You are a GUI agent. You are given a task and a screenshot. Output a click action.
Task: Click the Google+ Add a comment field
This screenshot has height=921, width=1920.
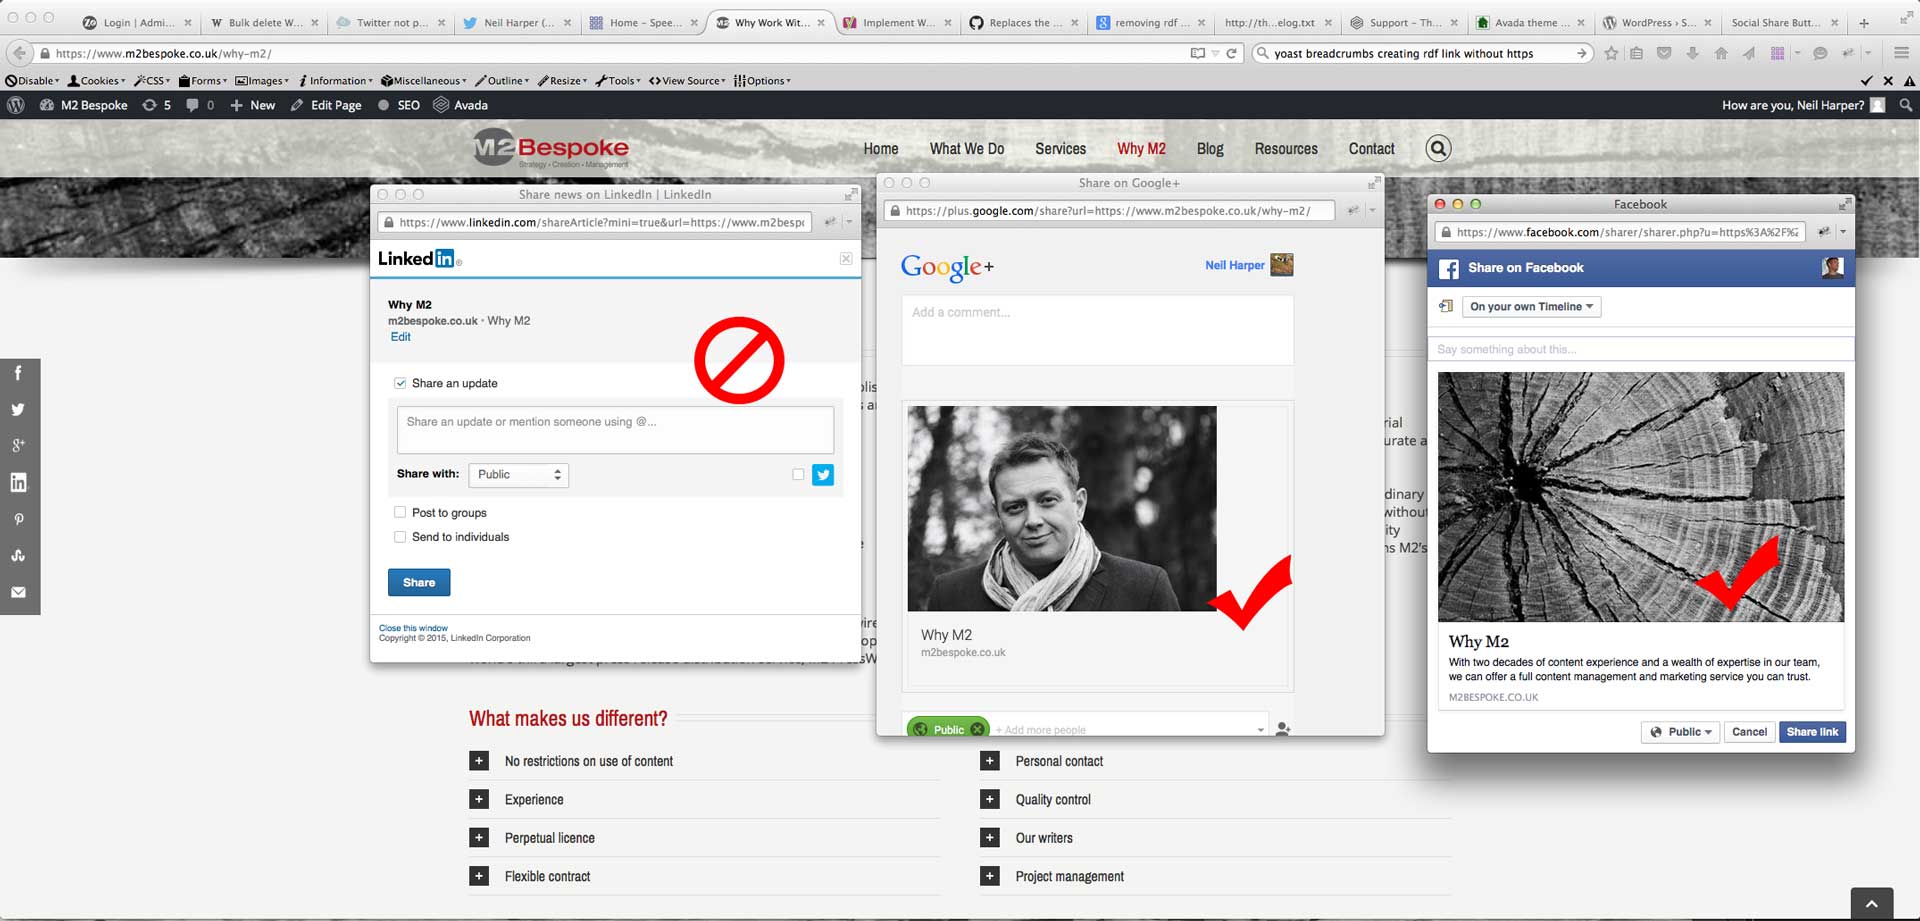(x=1097, y=330)
